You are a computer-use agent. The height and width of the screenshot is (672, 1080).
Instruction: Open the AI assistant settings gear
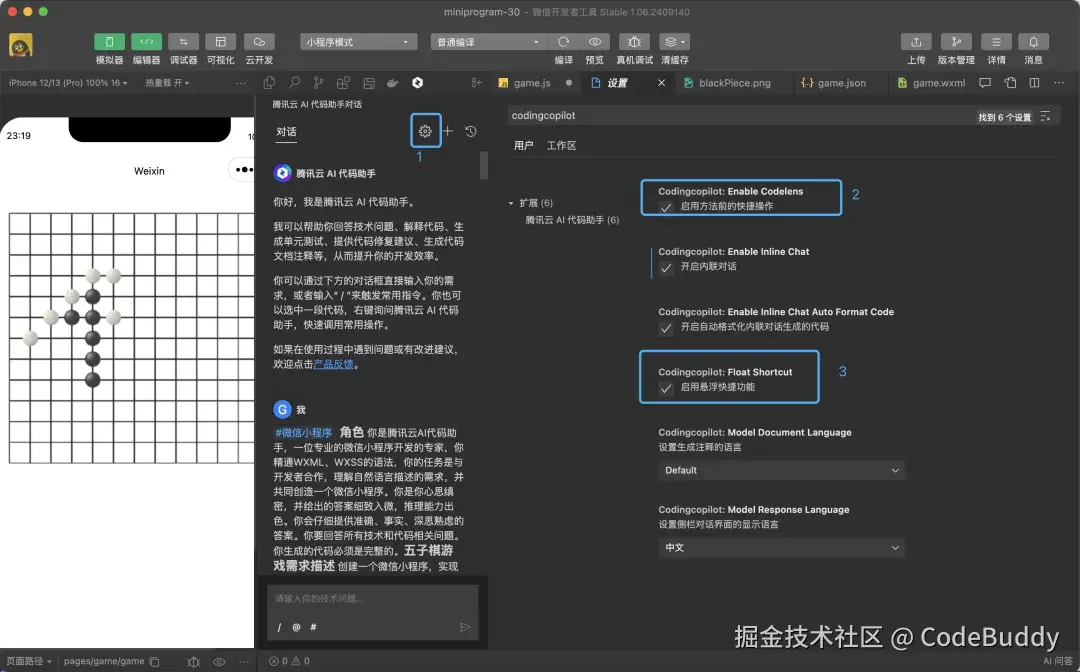pyautogui.click(x=425, y=131)
